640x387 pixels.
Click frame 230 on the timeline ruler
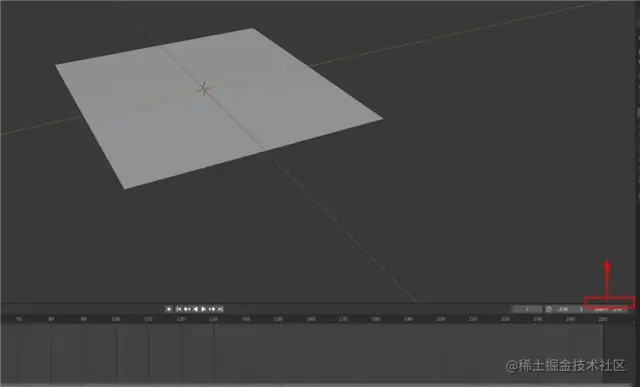coord(538,319)
